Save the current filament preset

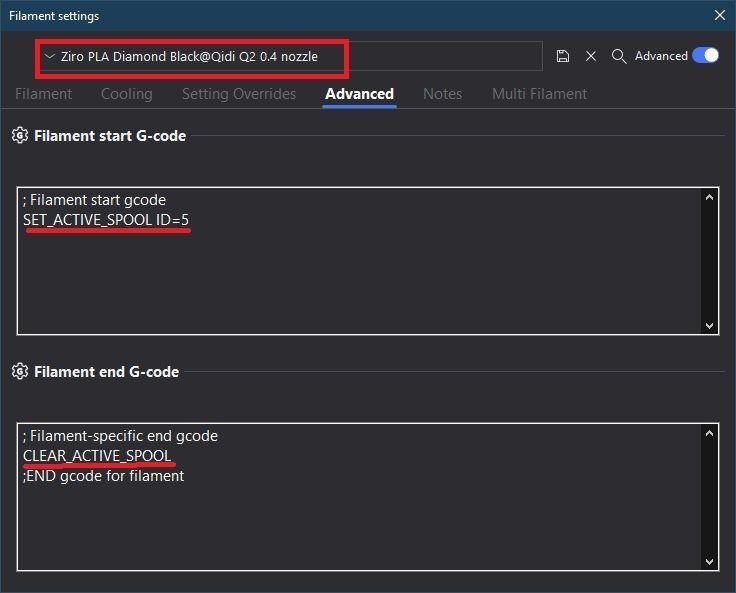pos(562,56)
